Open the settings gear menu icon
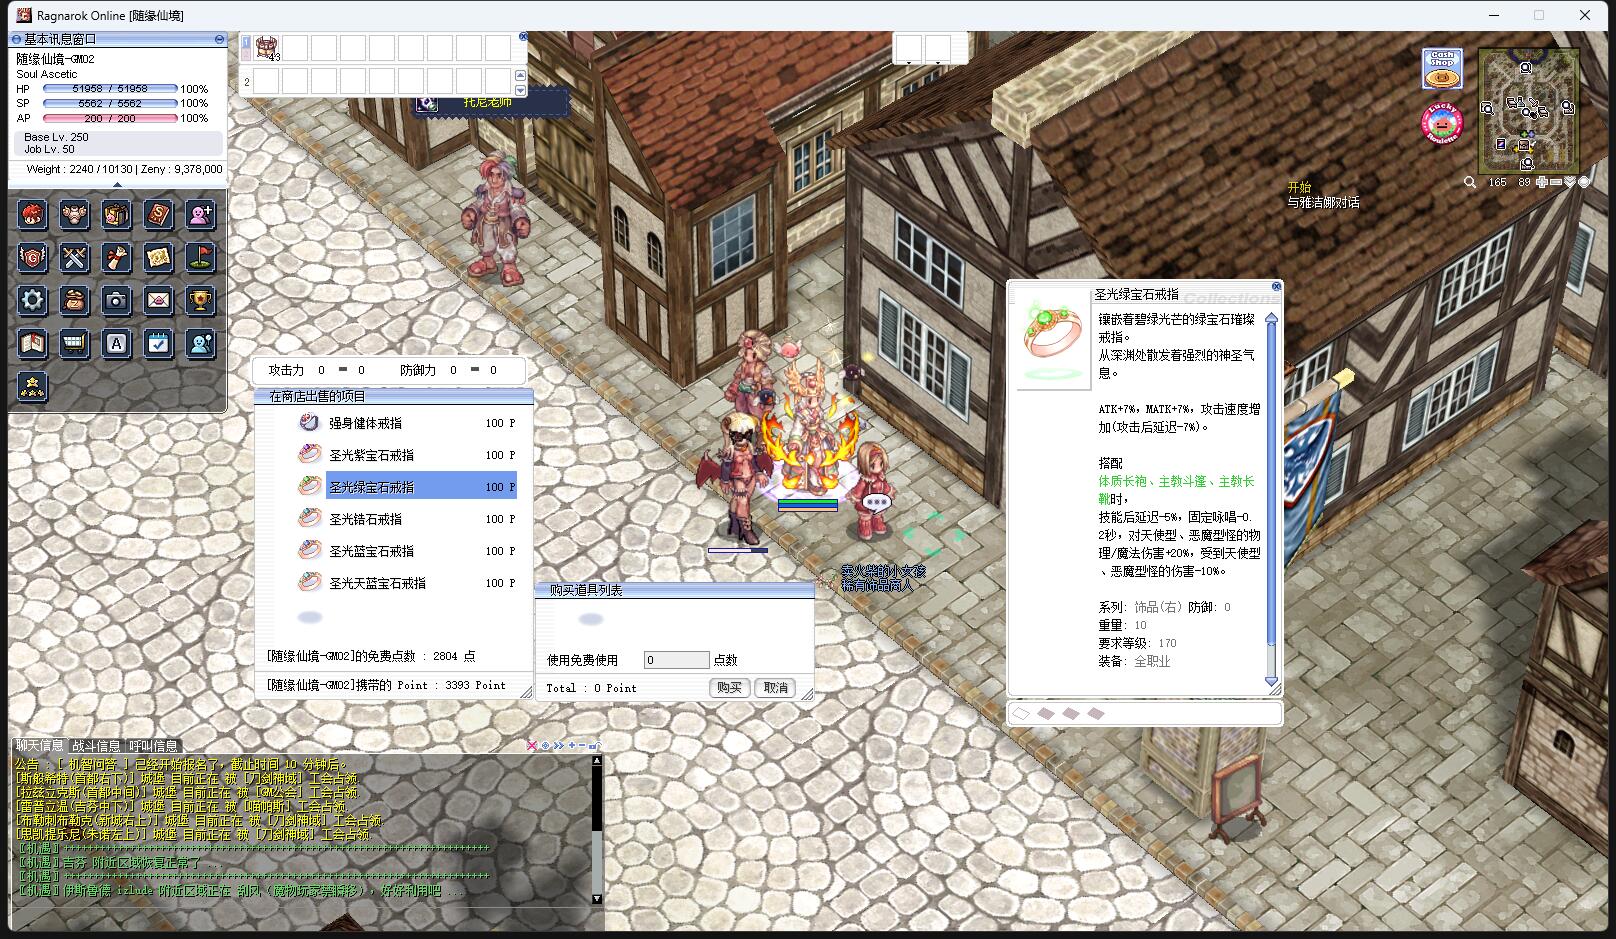The image size is (1616, 939). pyautogui.click(x=32, y=300)
